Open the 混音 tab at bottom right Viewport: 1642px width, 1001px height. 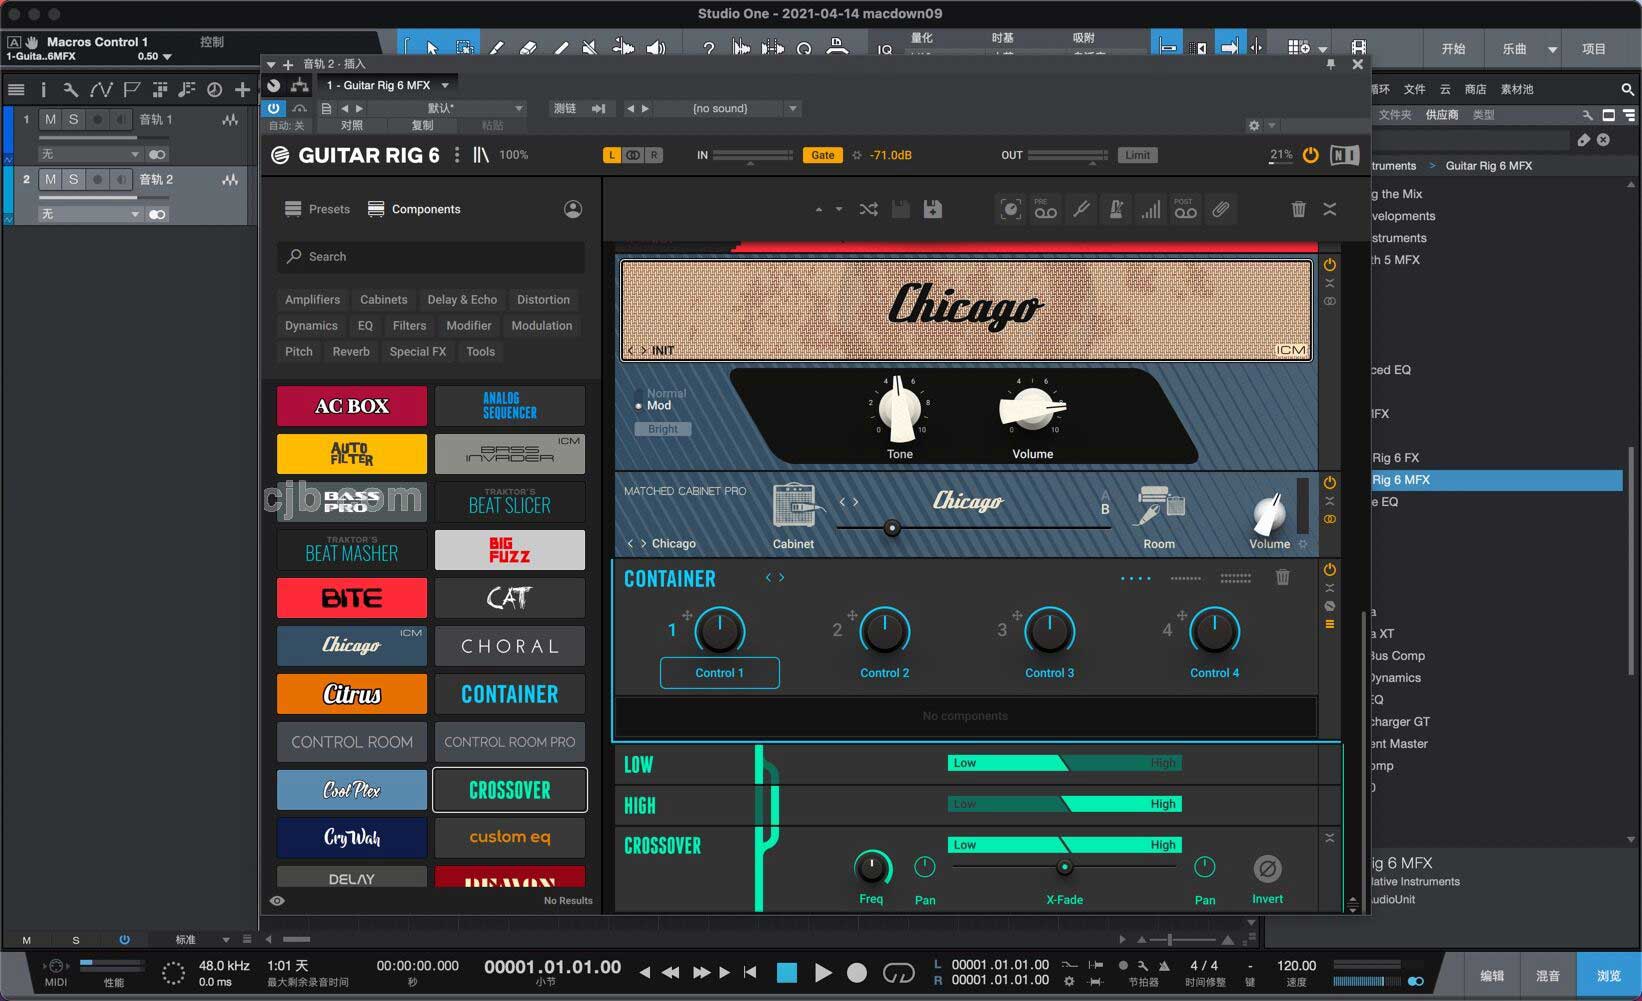[1548, 976]
